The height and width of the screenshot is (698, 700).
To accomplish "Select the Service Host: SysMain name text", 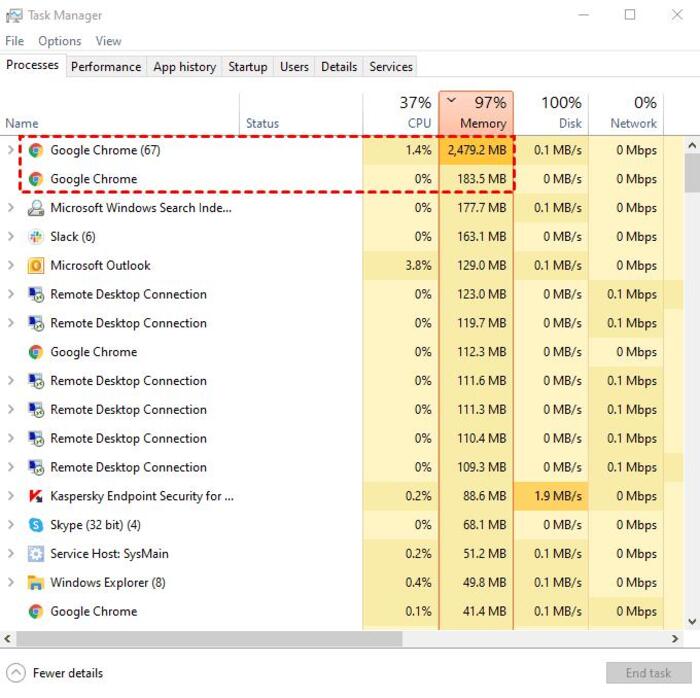I will coord(109,554).
